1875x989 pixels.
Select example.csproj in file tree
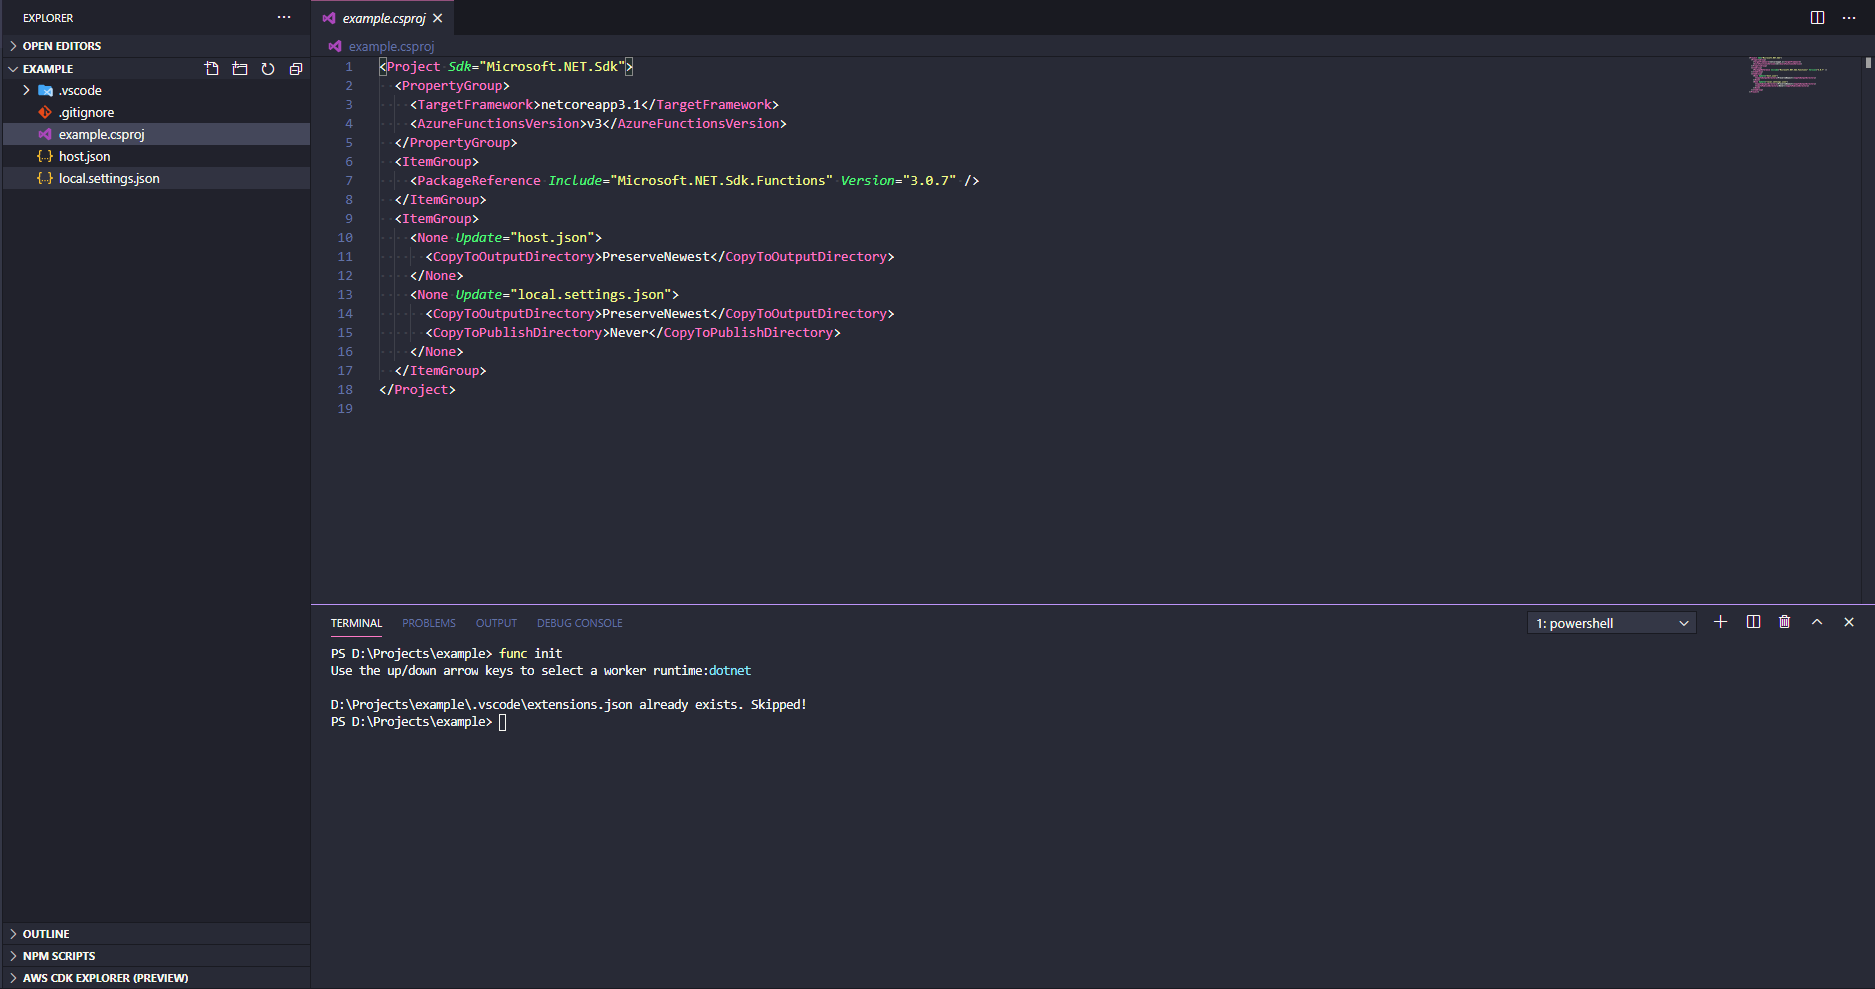[155, 134]
